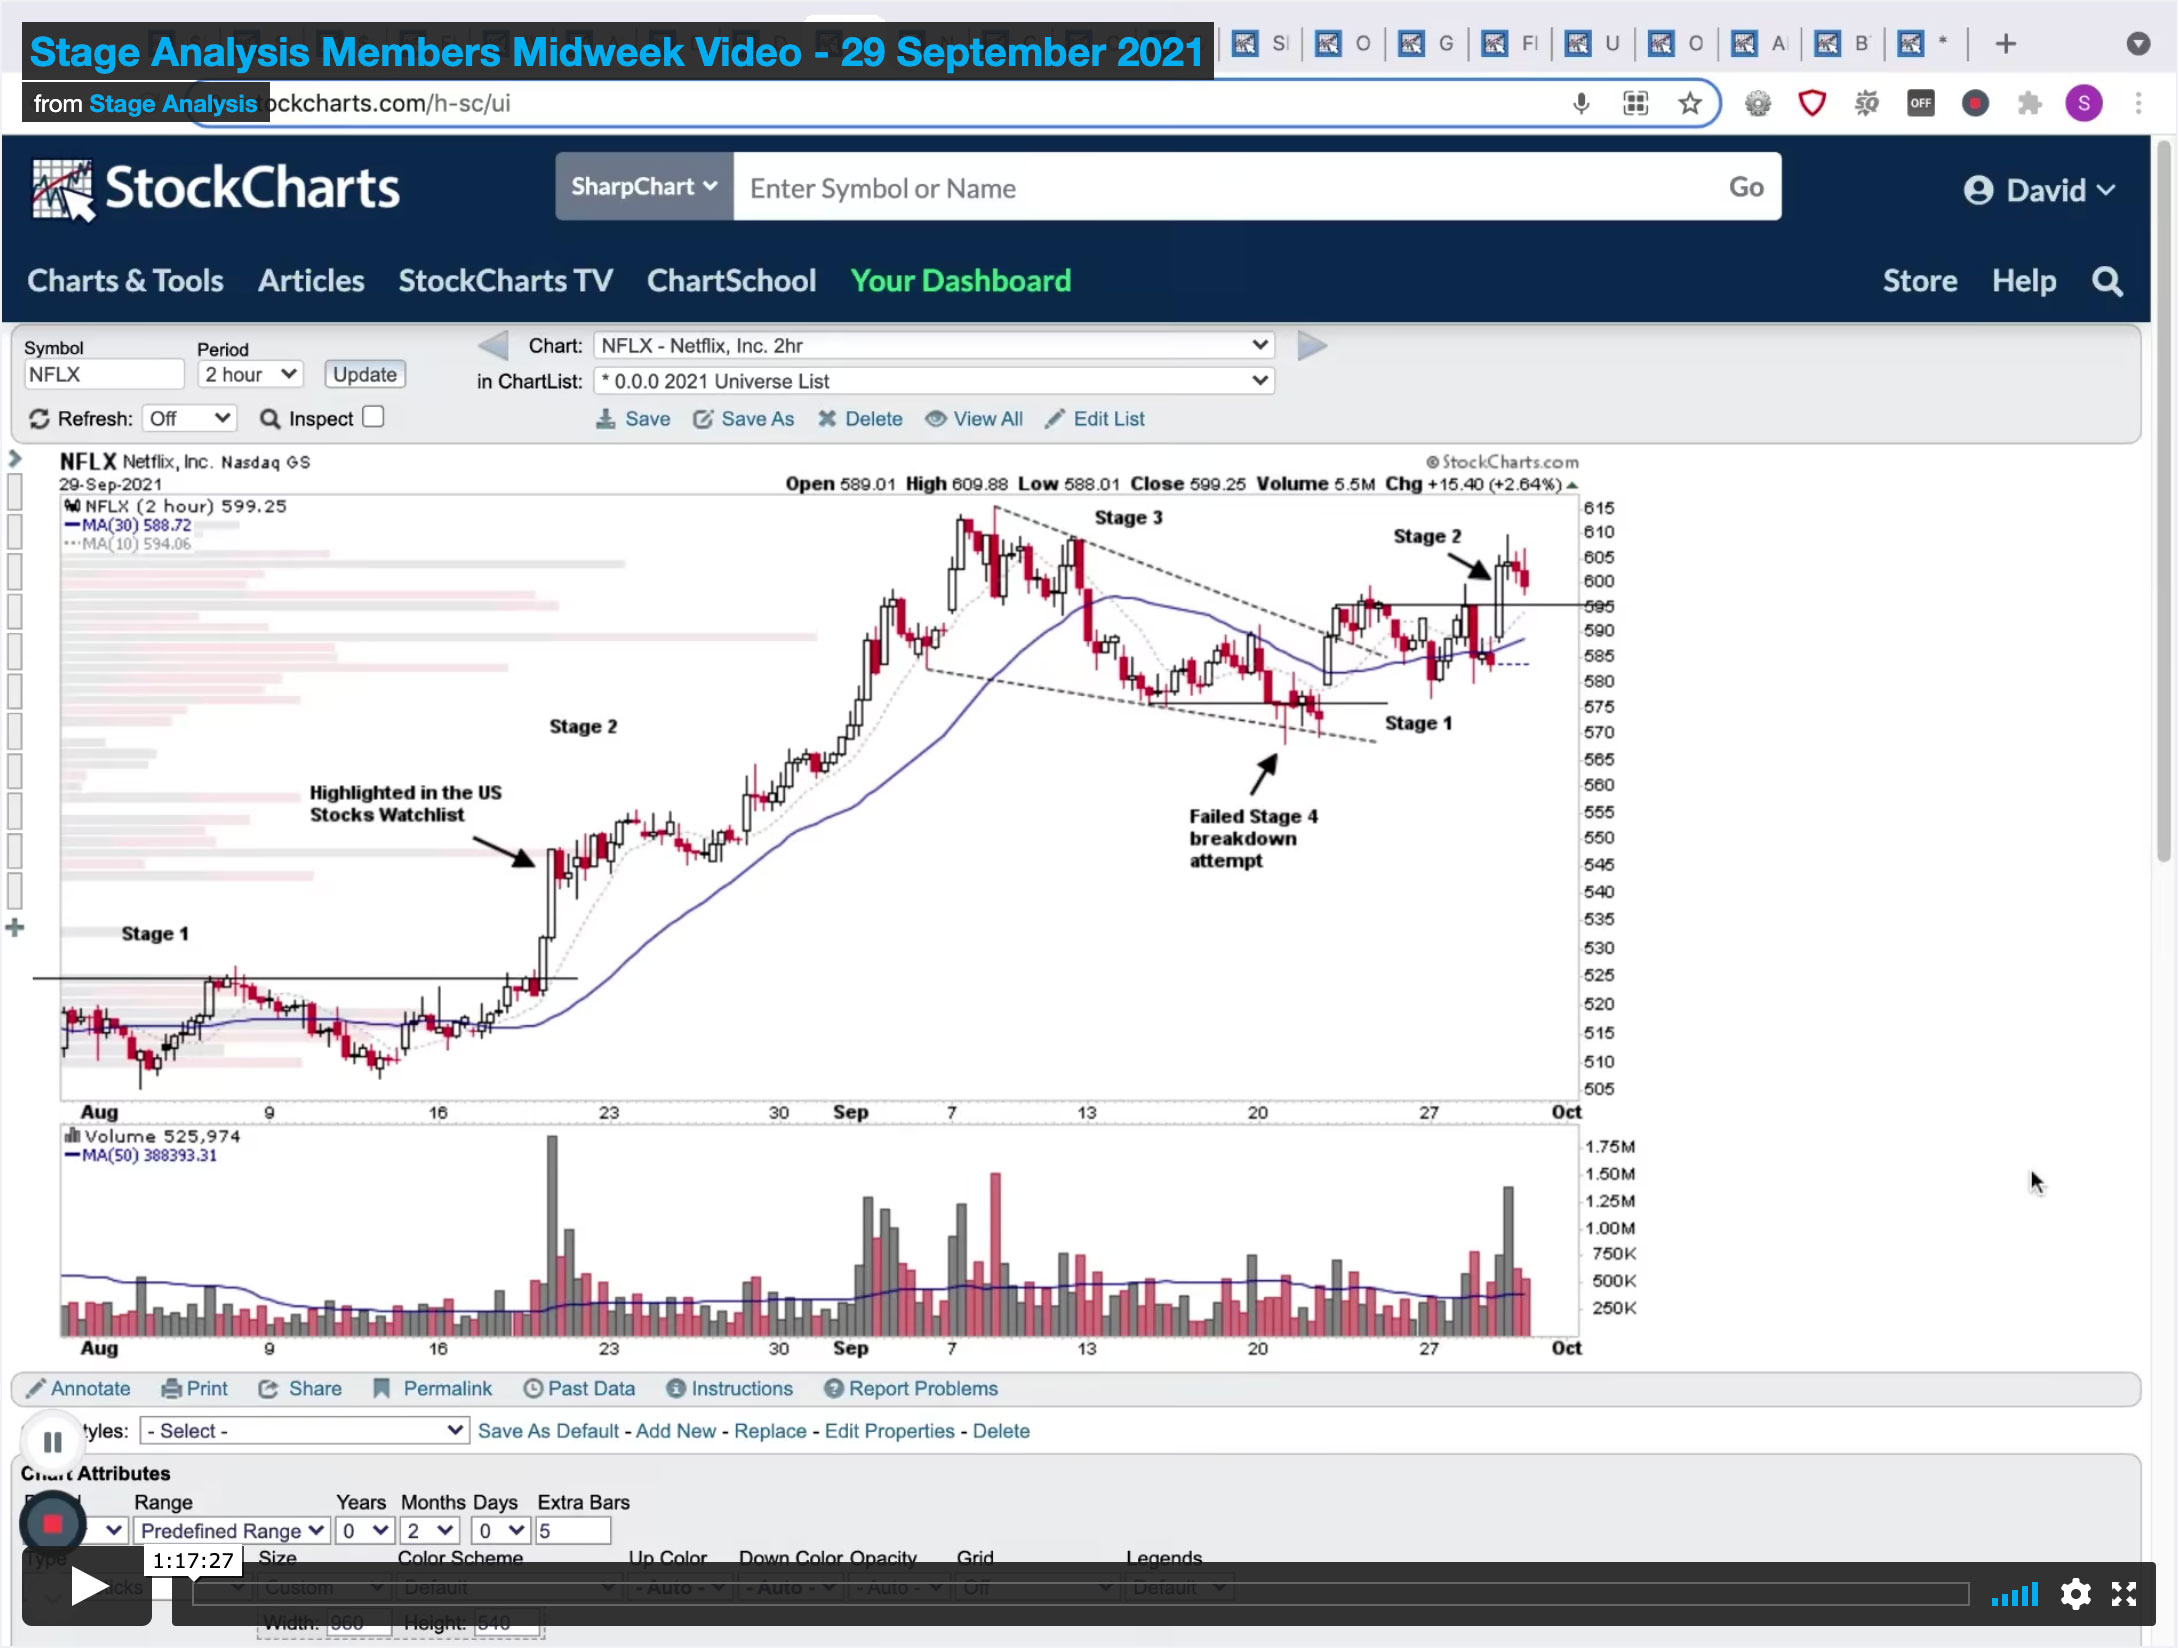The width and height of the screenshot is (2180, 1648).
Task: Open the ChartList Universe List dropdown
Action: coord(934,381)
